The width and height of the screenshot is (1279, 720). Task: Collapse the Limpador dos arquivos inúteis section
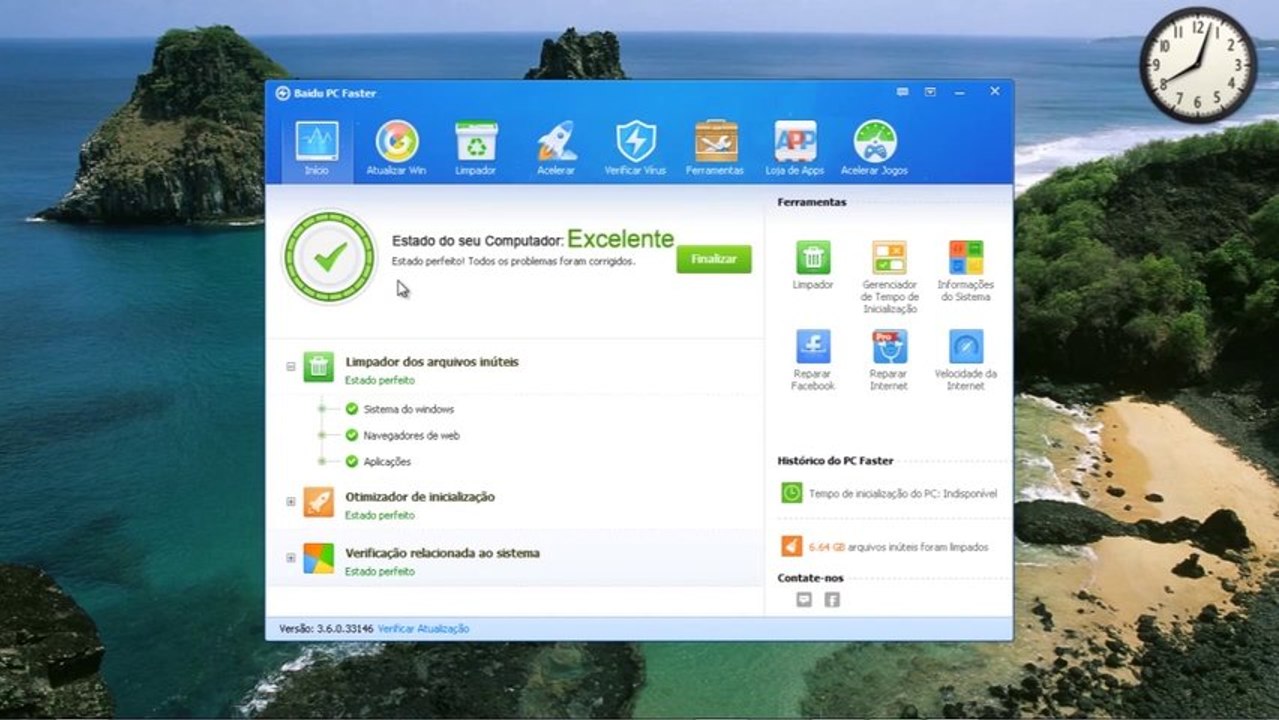291,367
